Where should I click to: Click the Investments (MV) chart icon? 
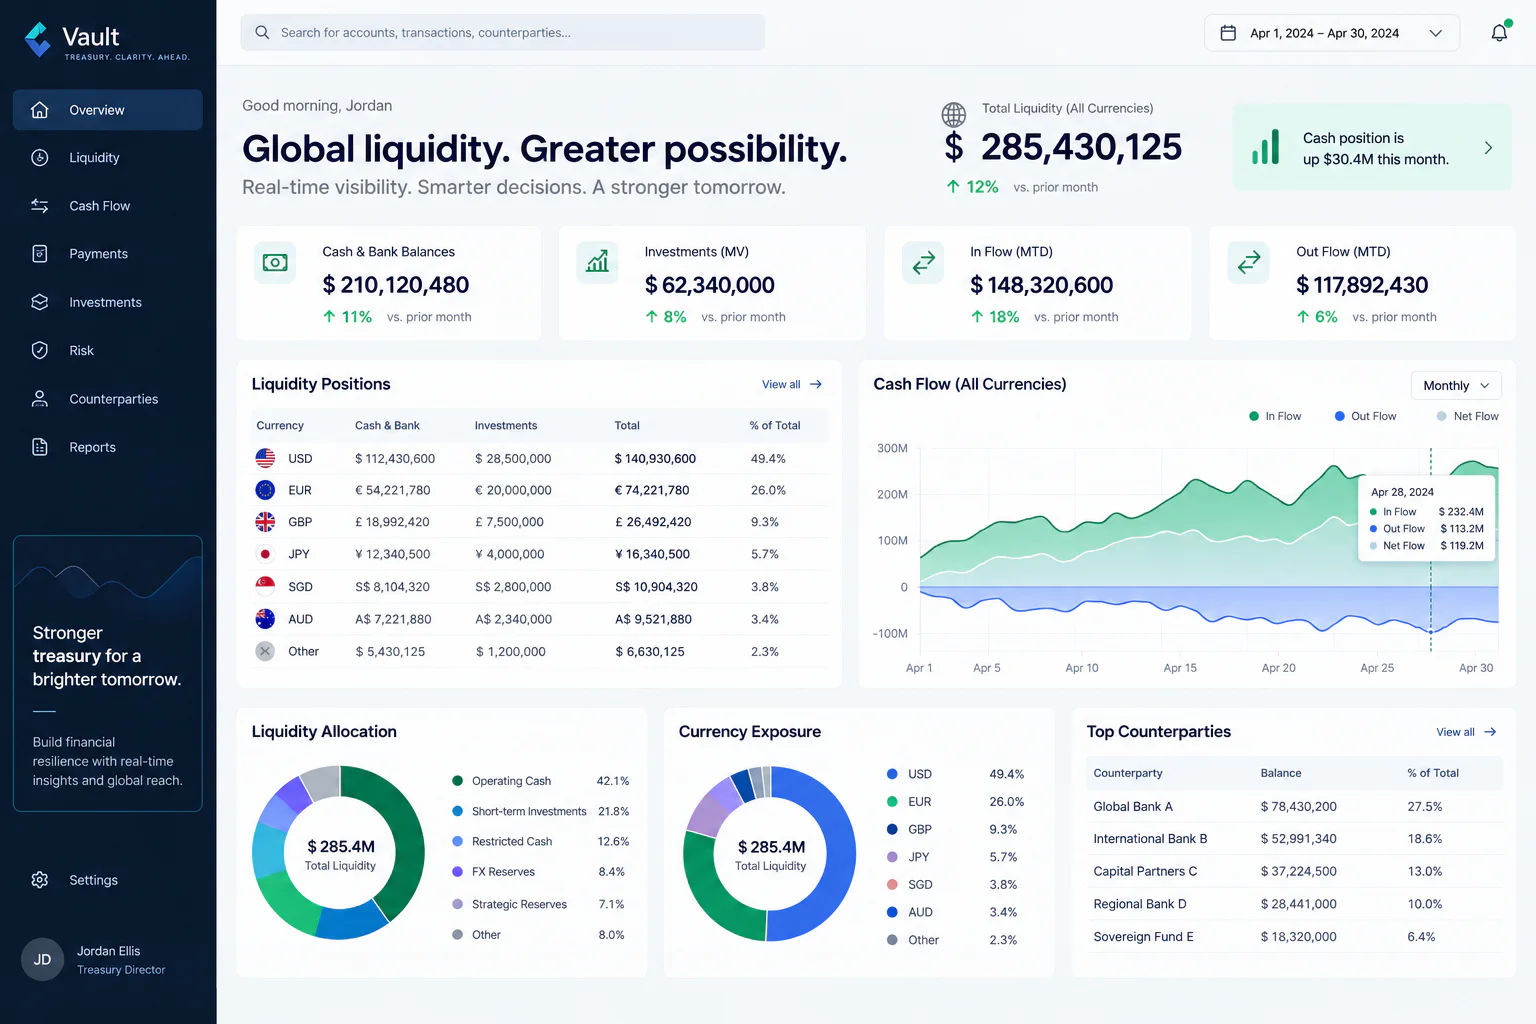[x=597, y=263]
